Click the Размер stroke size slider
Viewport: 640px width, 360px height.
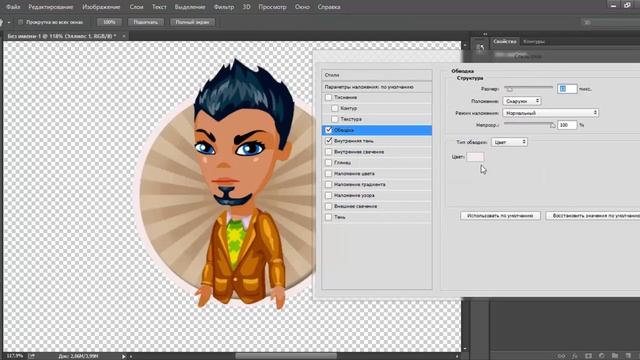(528, 88)
